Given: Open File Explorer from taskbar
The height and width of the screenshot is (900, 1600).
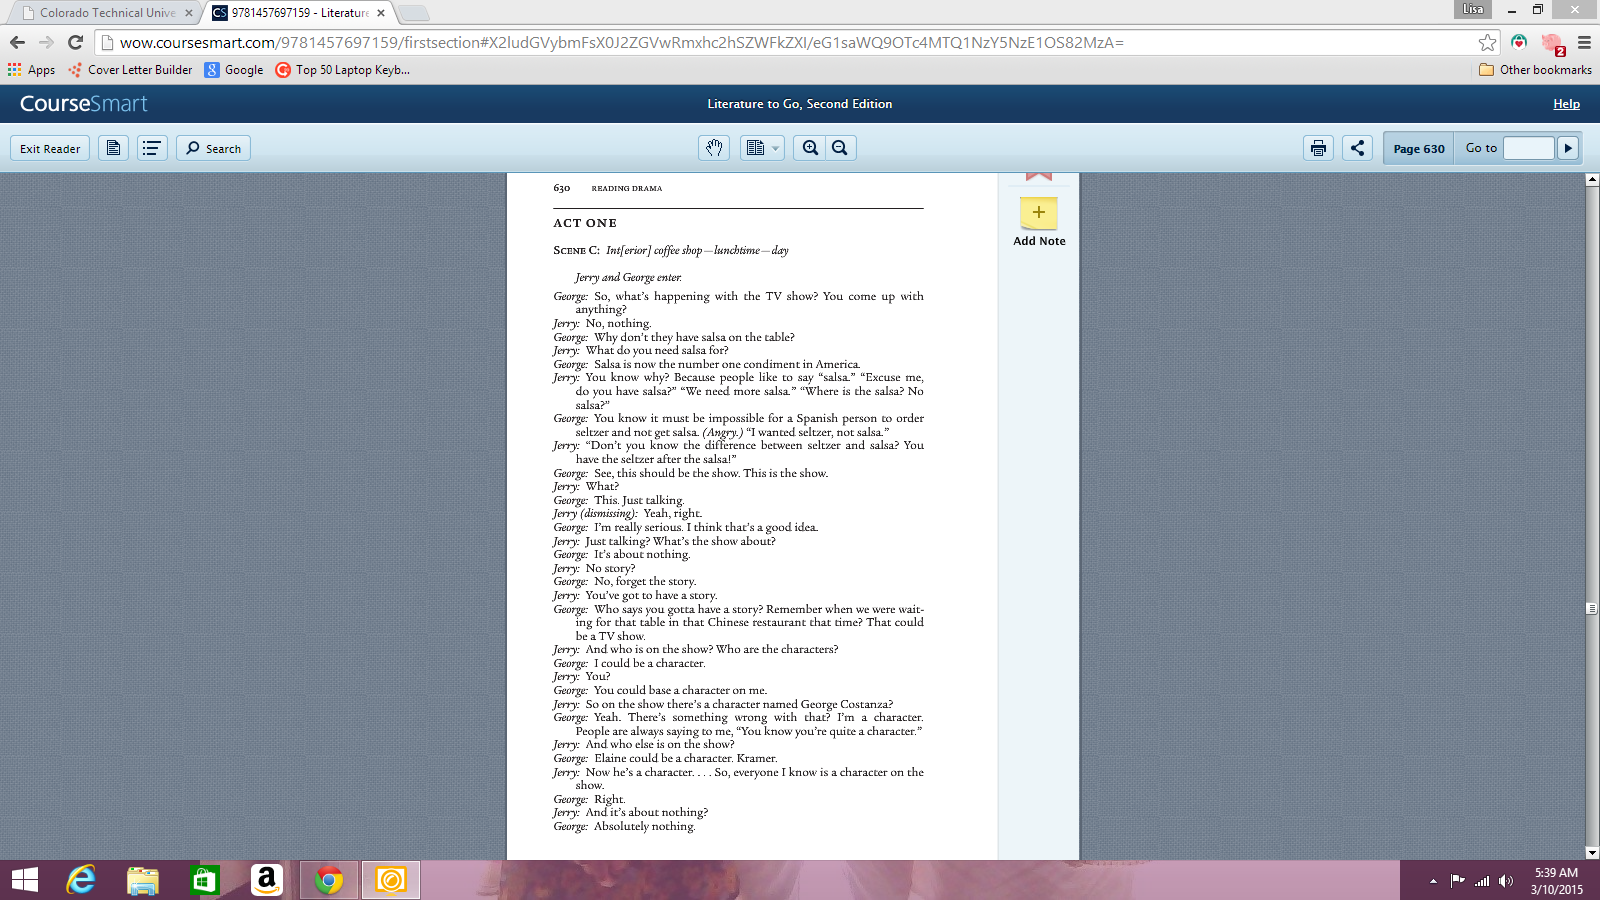Looking at the screenshot, I should click(x=143, y=880).
